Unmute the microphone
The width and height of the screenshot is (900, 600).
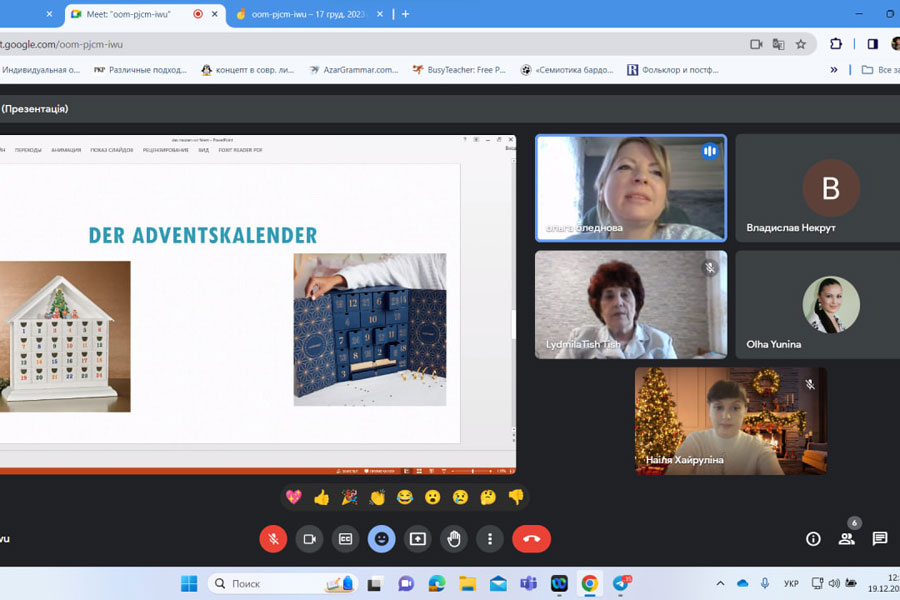pyautogui.click(x=273, y=539)
